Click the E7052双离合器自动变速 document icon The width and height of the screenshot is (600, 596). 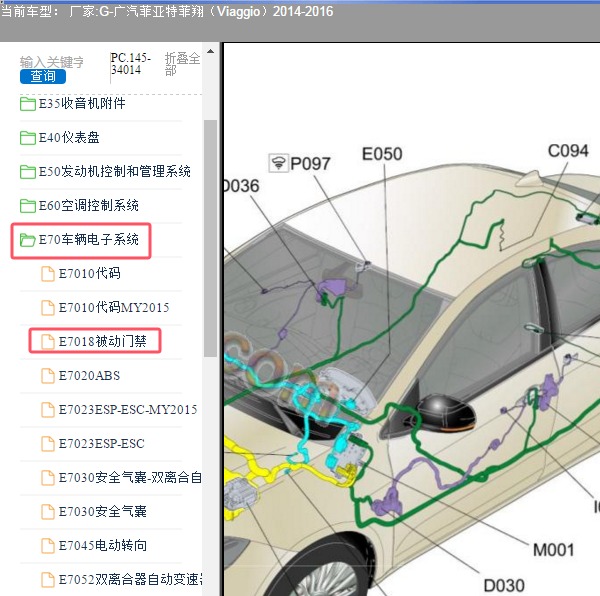(47, 580)
